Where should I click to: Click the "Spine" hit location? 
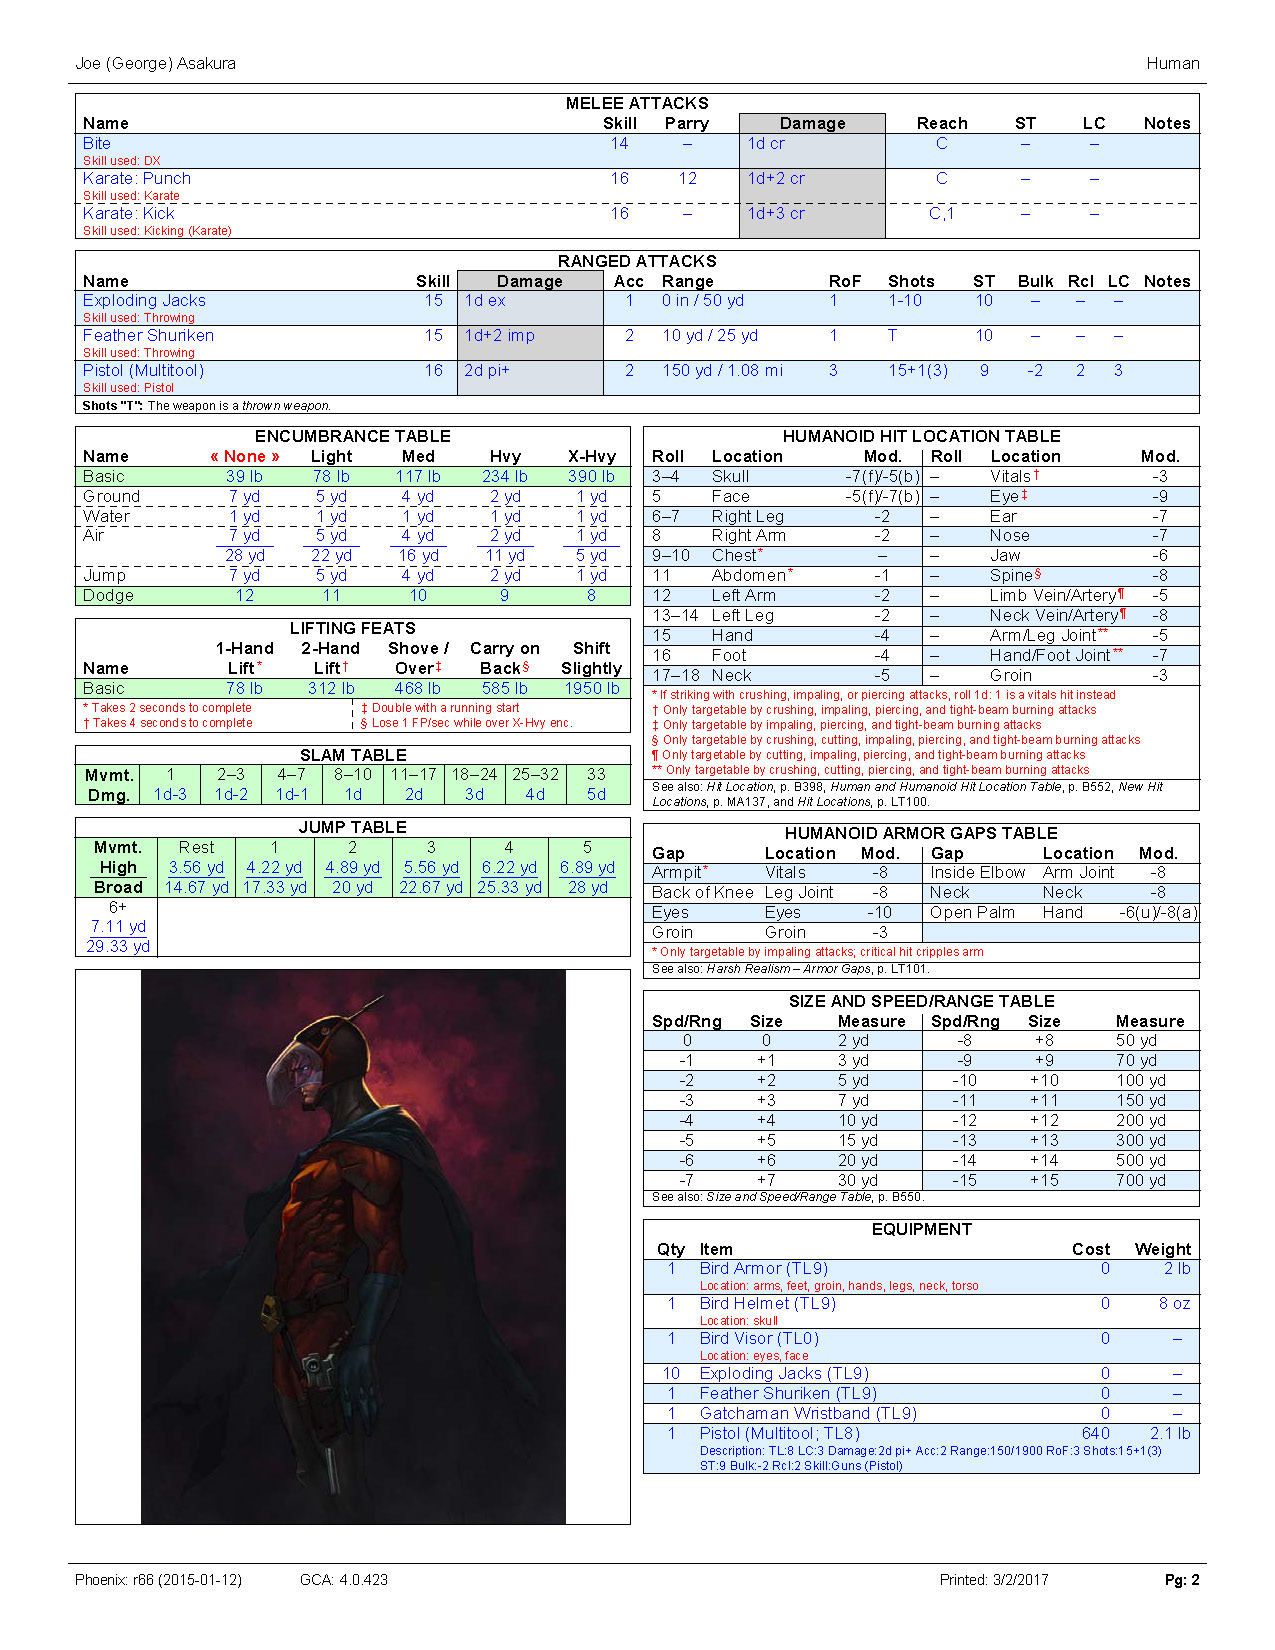pyautogui.click(x=1010, y=576)
